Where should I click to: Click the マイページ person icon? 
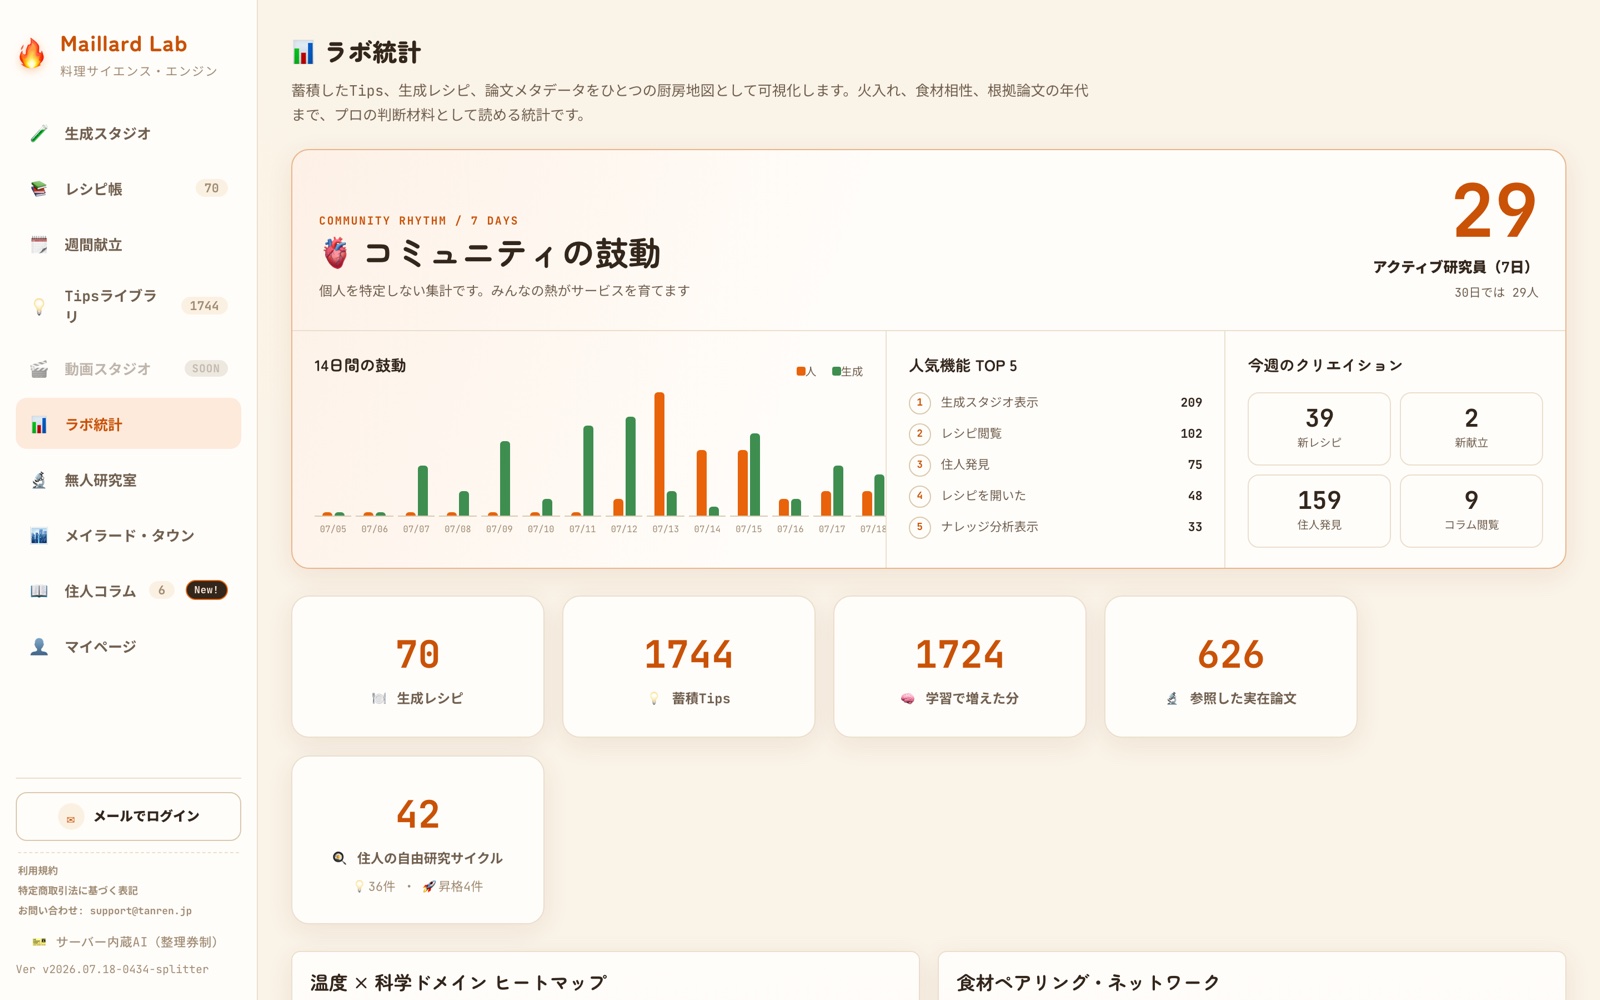pos(39,647)
